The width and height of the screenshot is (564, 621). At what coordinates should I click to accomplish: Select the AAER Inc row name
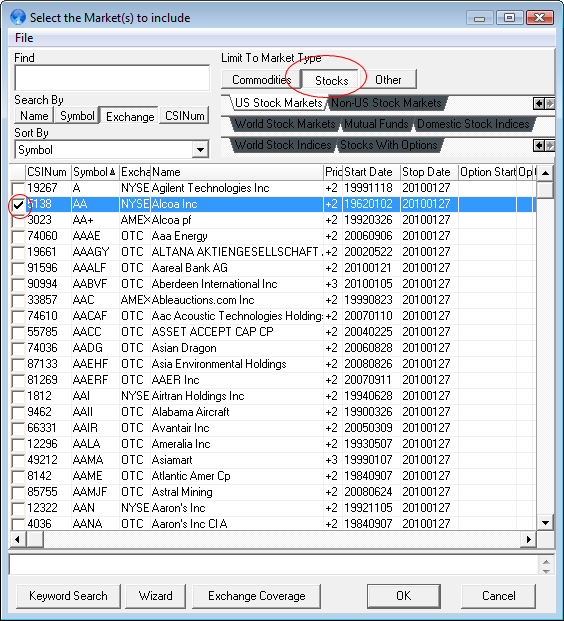point(175,380)
